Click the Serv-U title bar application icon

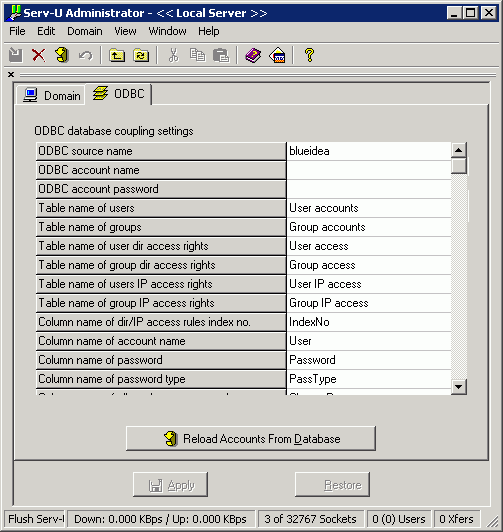(x=15, y=13)
